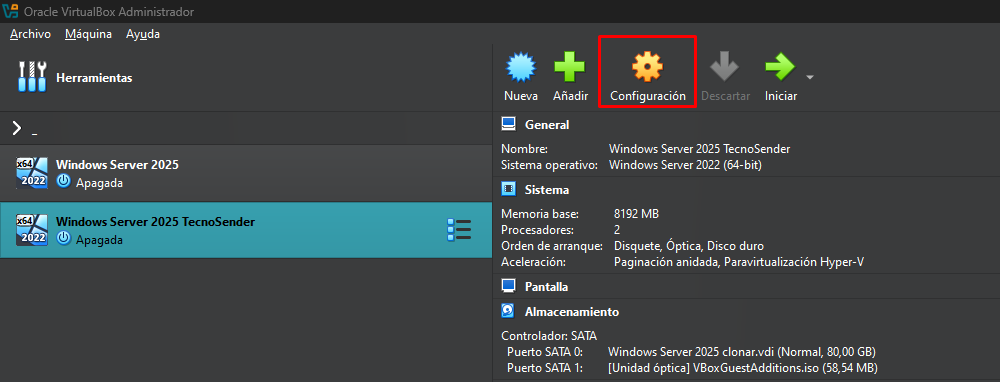Image resolution: width=1000 pixels, height=382 pixels.
Task: Click the General monitor icon
Action: tap(508, 124)
